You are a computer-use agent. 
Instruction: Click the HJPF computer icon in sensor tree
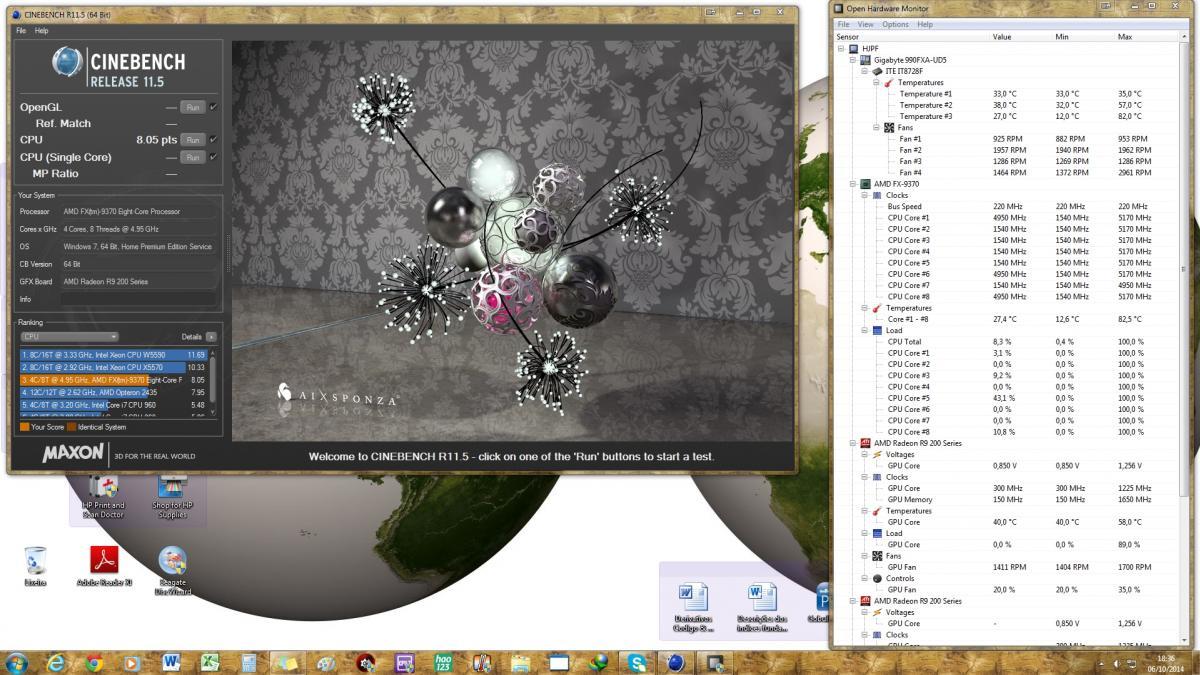coord(853,48)
